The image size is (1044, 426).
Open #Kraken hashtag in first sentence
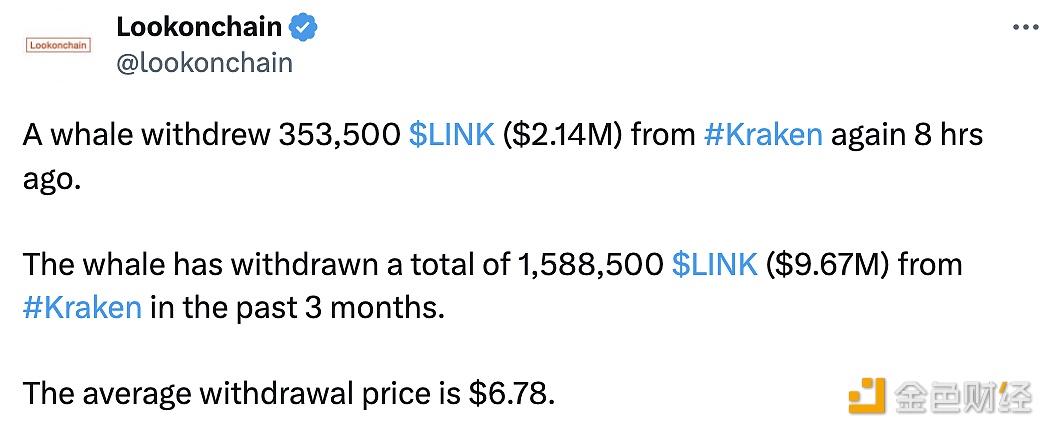[762, 135]
